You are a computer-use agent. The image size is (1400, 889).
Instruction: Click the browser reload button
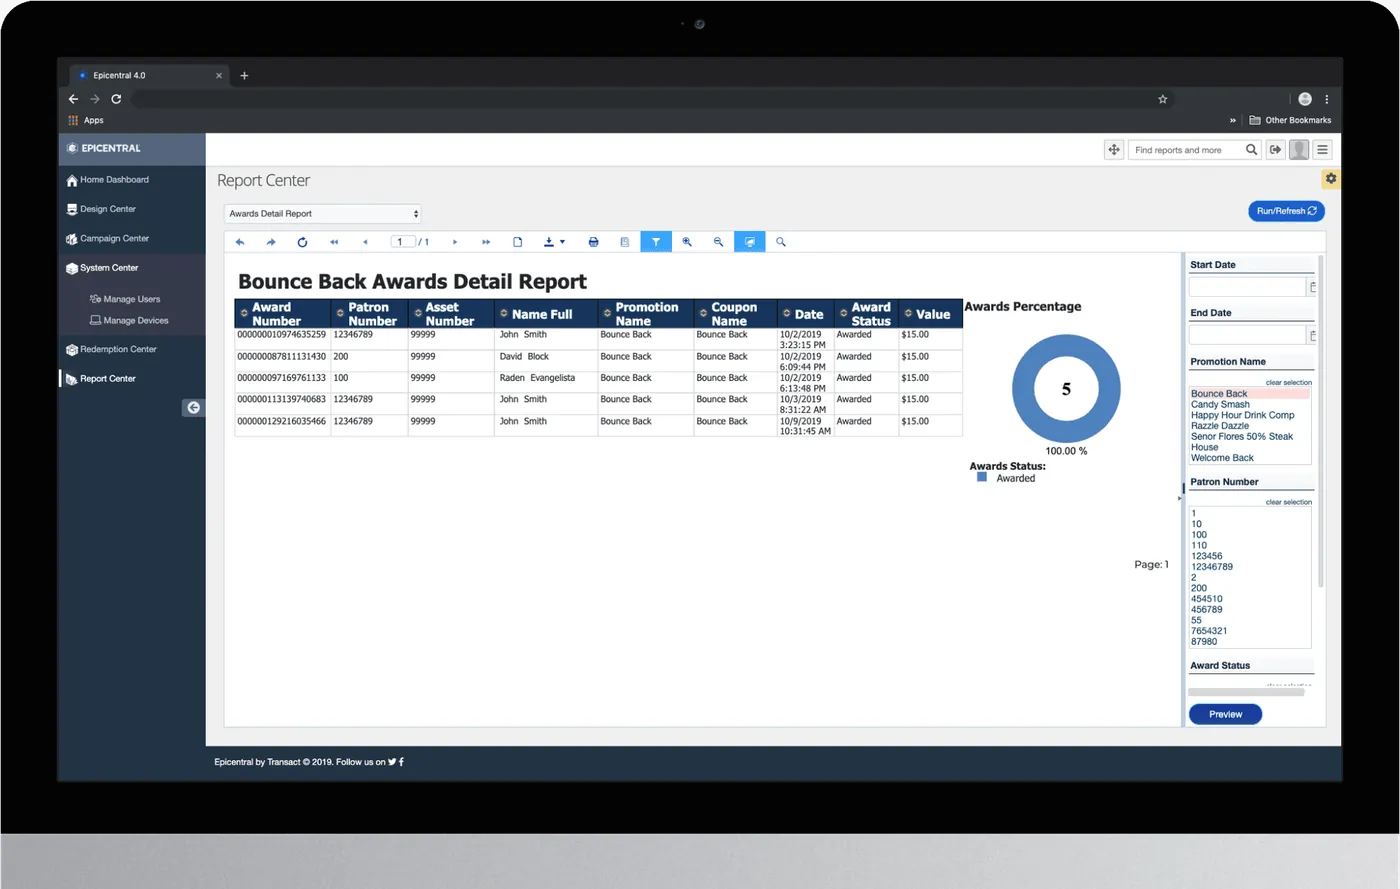click(116, 99)
